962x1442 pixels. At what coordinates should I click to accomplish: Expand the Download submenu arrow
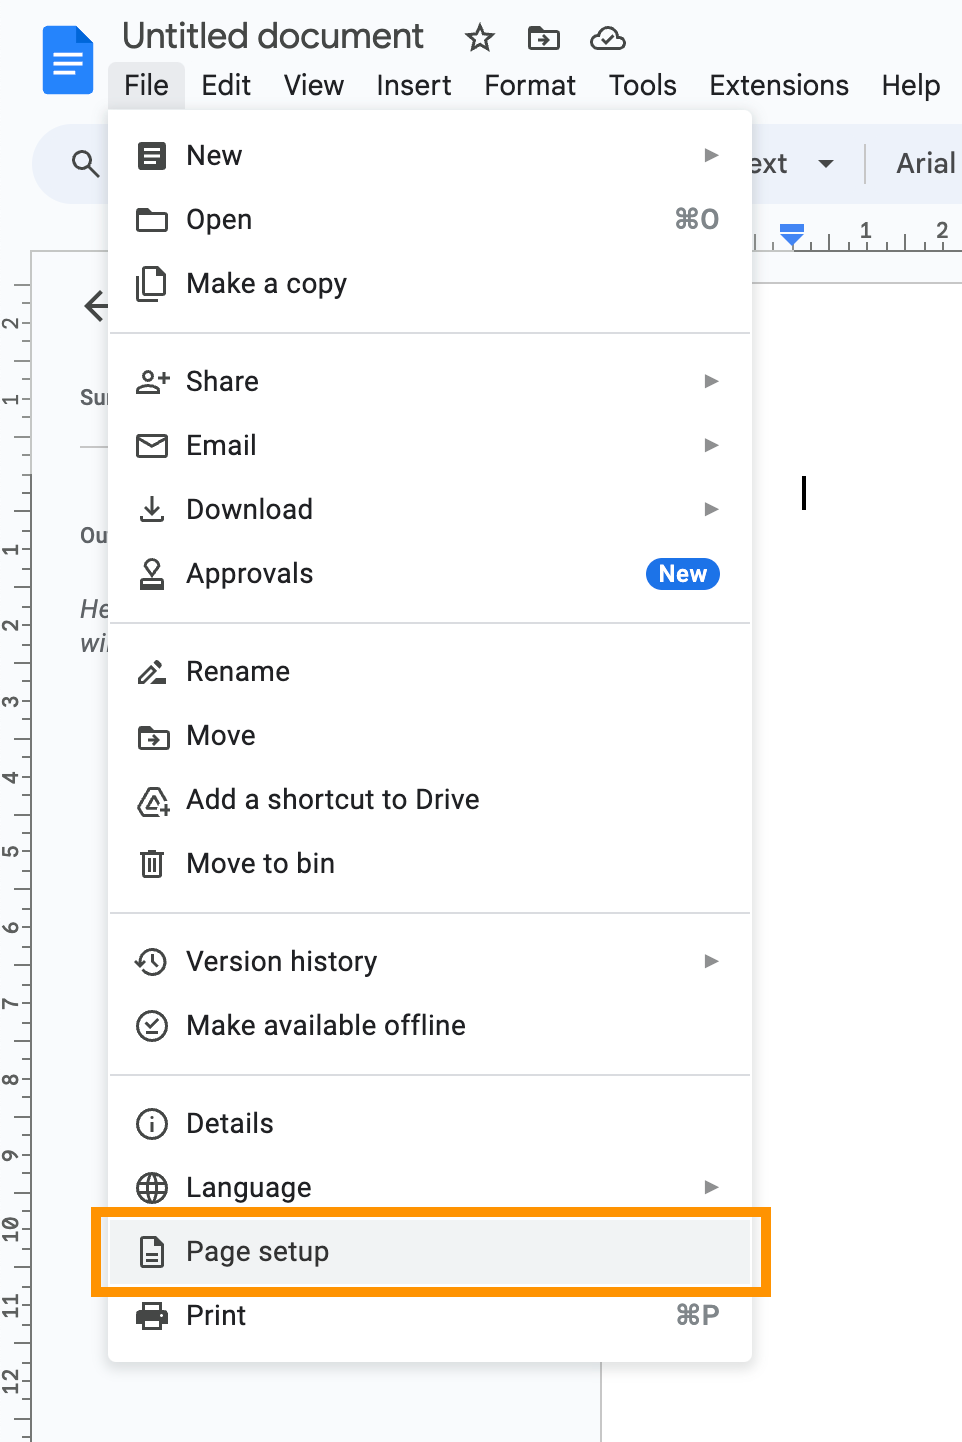(x=712, y=509)
